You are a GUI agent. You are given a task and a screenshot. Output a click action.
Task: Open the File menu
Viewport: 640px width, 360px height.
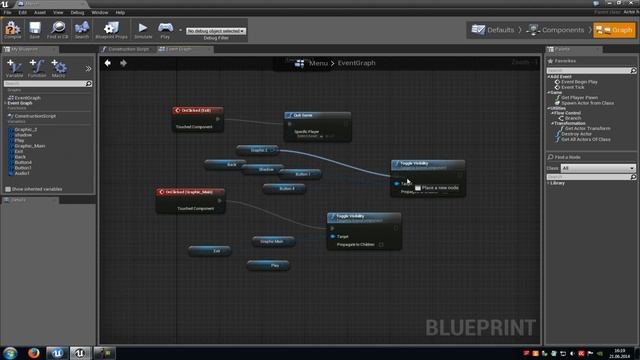(x=7, y=13)
